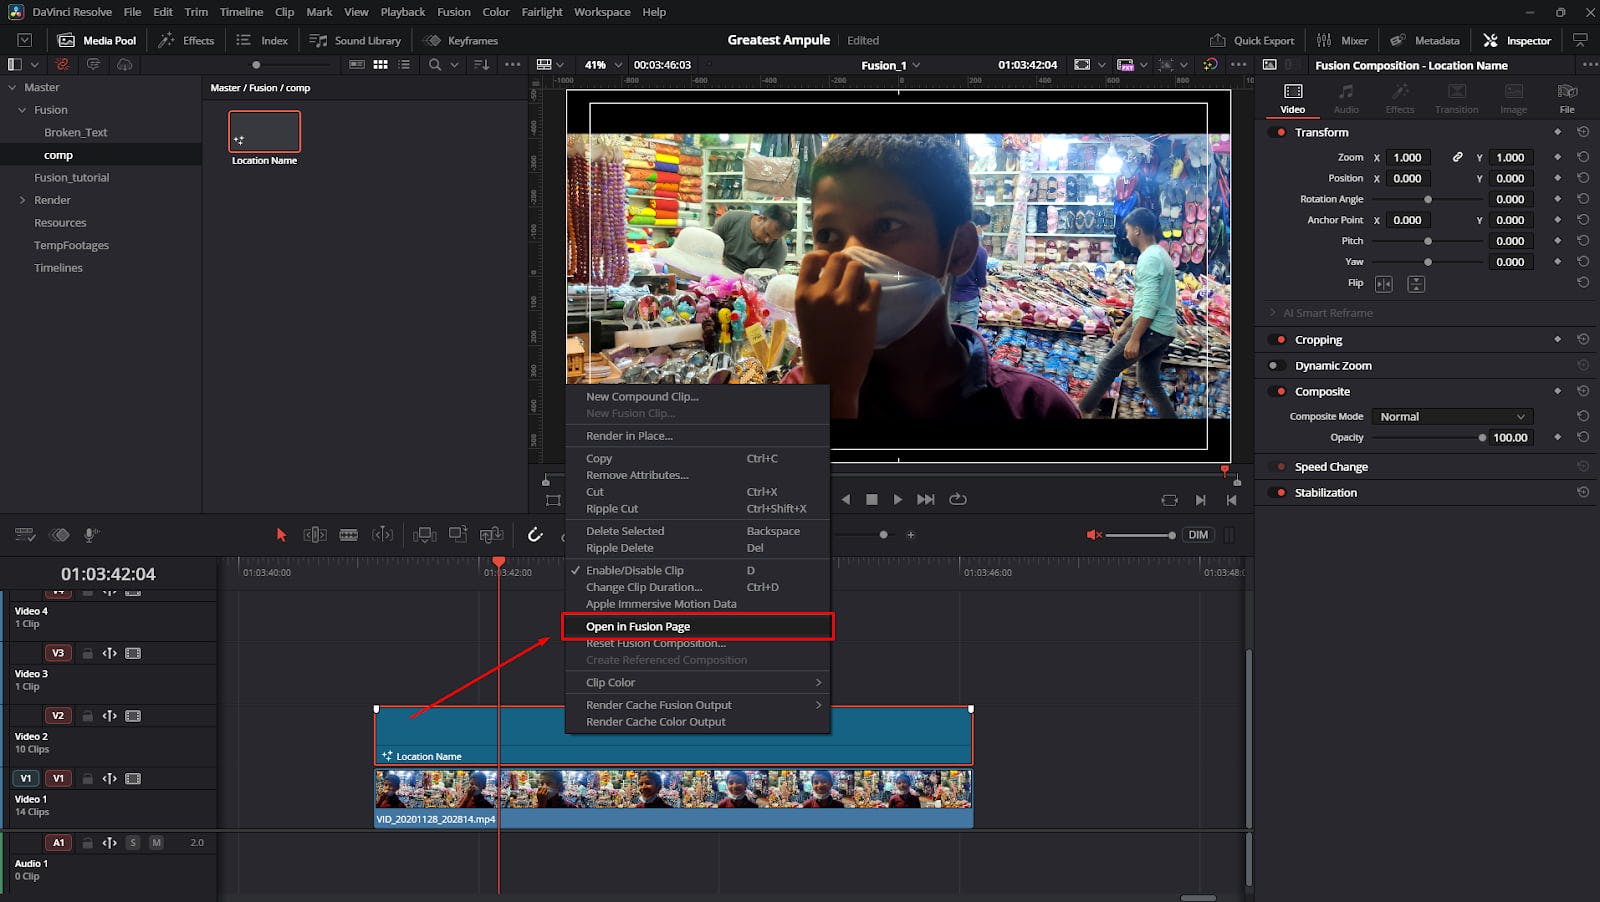
Task: Expand the Render bin in the tree
Action: [x=23, y=200]
